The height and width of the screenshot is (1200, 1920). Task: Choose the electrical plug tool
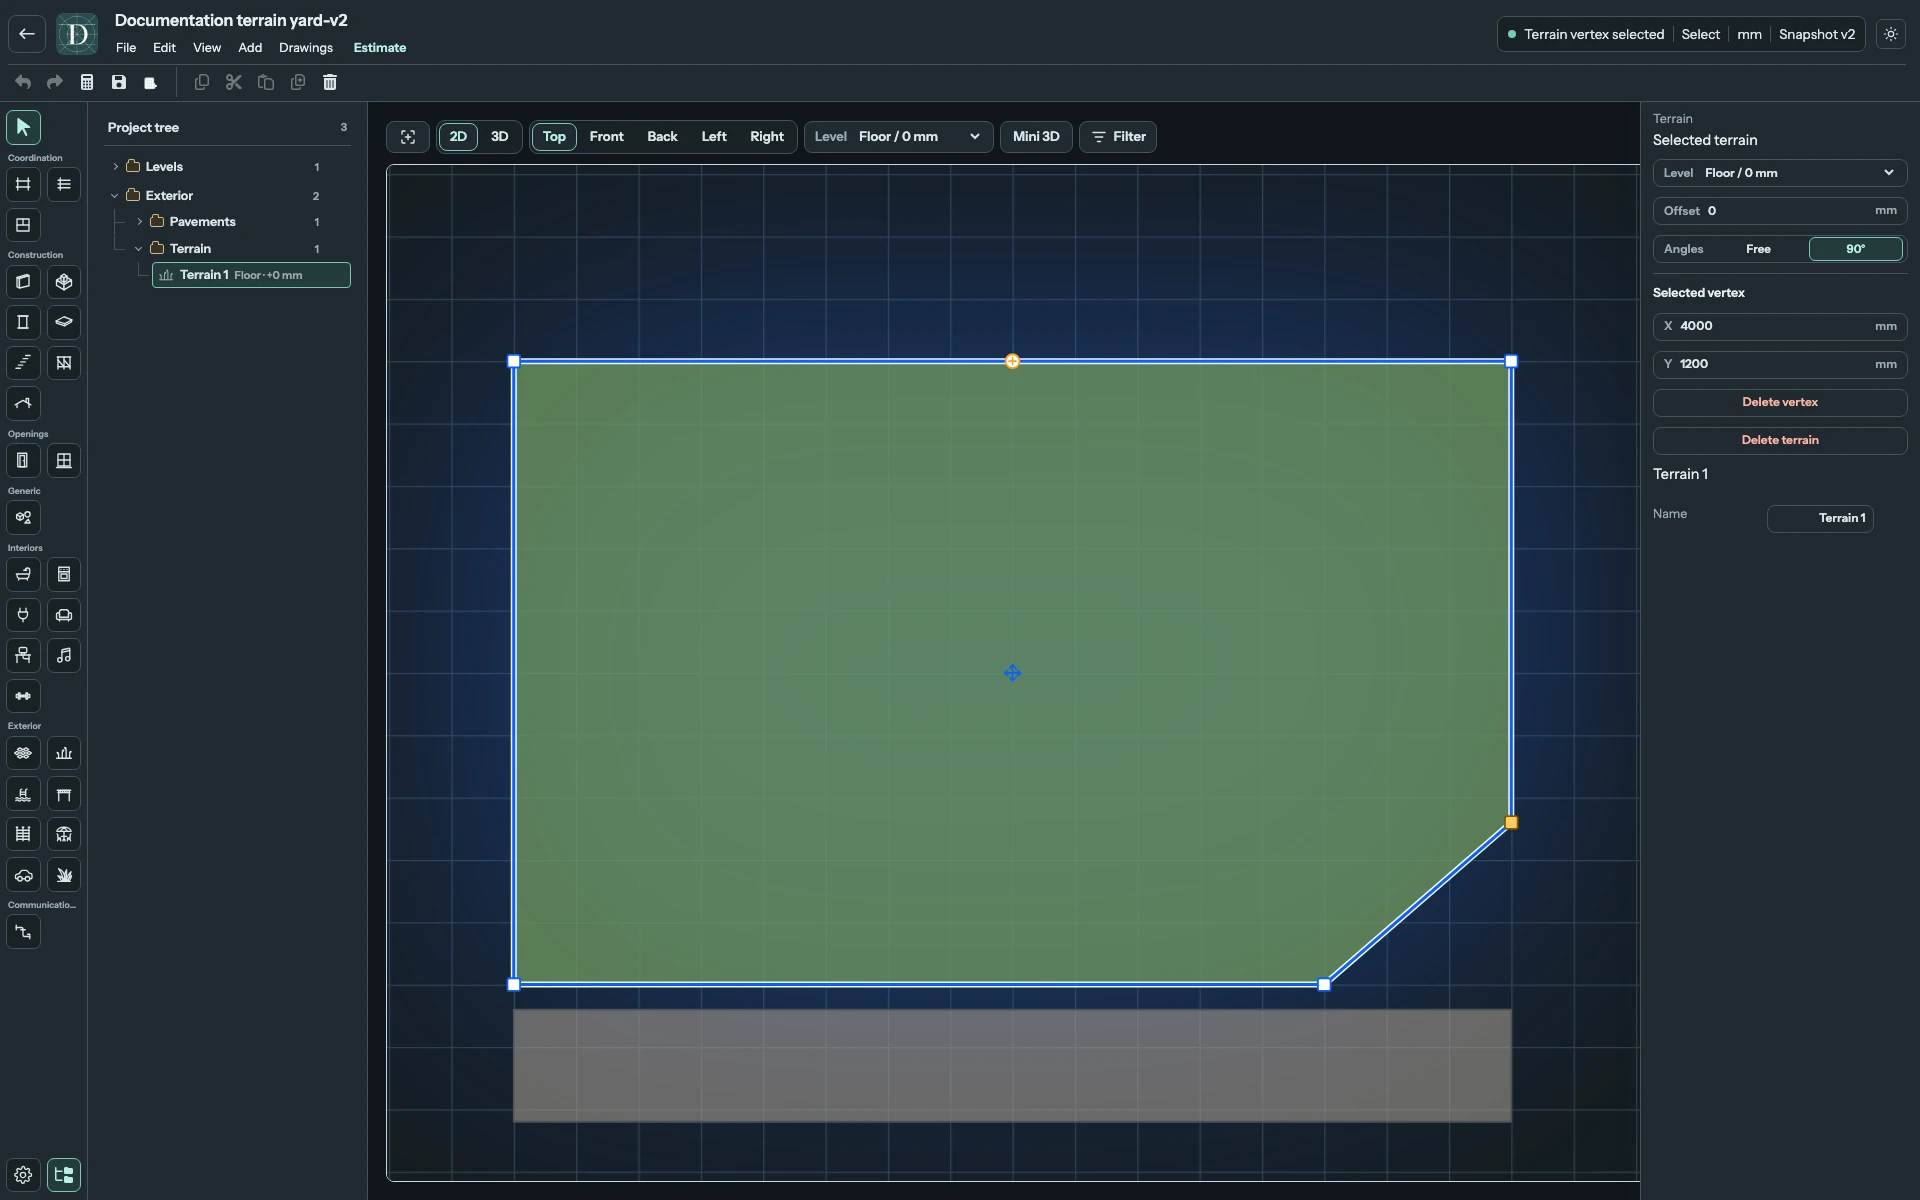point(23,615)
